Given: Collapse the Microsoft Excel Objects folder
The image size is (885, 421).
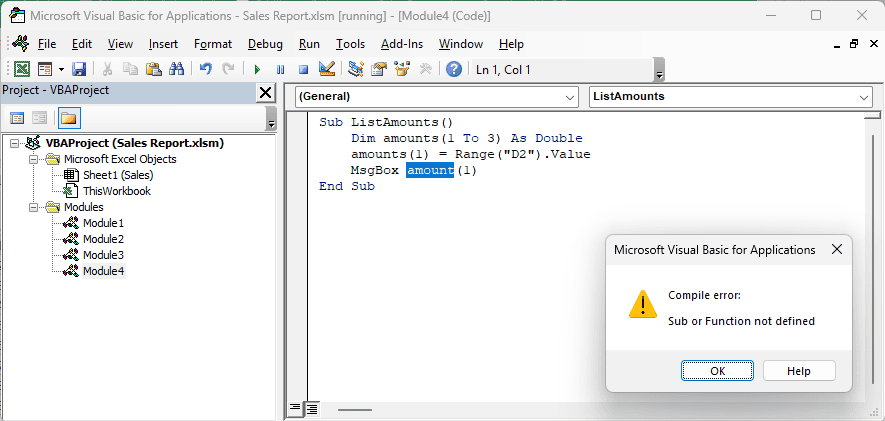Looking at the screenshot, I should pyautogui.click(x=33, y=159).
